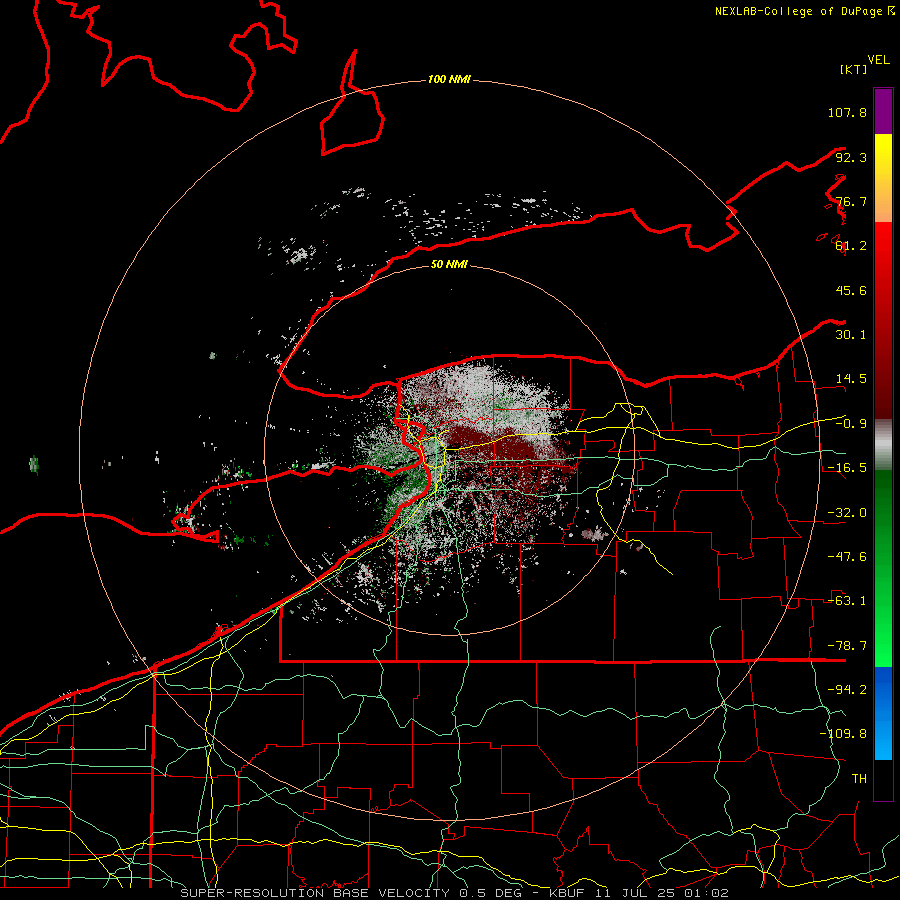Image resolution: width=900 pixels, height=900 pixels.
Task: Click the 45.6 velocity scale value
Action: [x=851, y=290]
